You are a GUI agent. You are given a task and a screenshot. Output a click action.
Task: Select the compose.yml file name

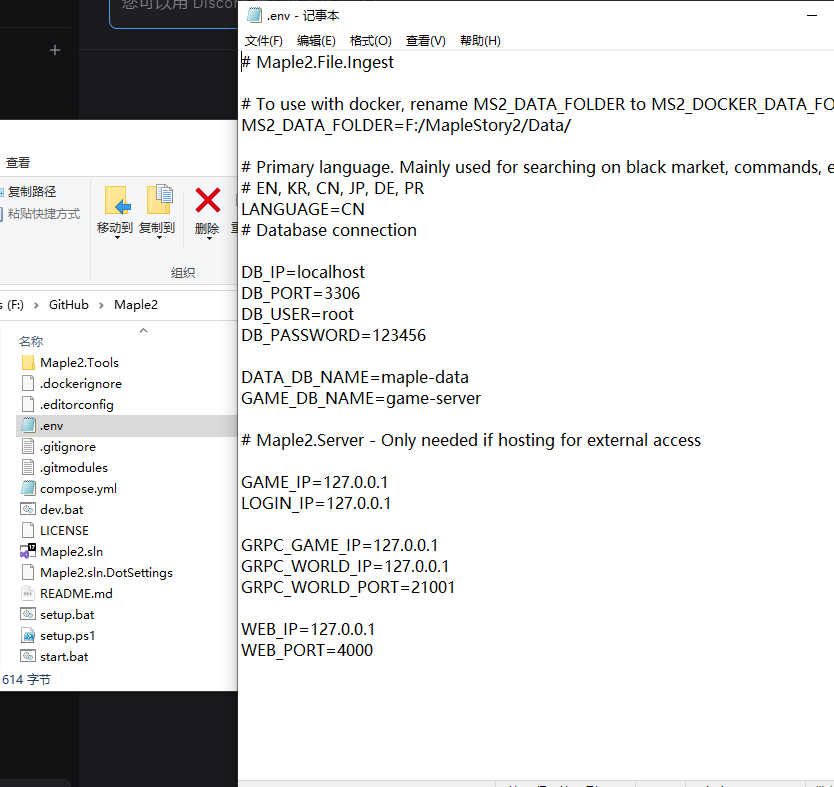coord(78,489)
